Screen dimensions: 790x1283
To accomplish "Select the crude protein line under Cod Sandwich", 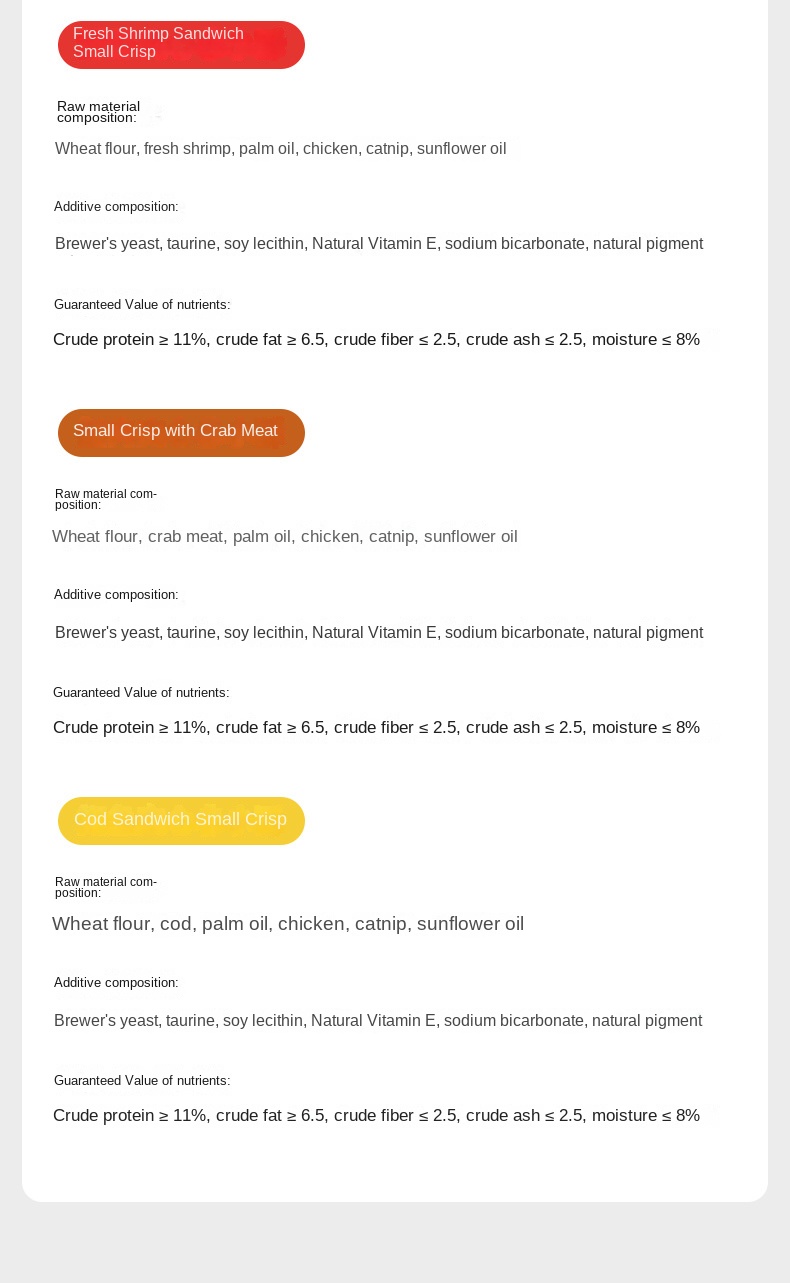I will pos(376,1116).
